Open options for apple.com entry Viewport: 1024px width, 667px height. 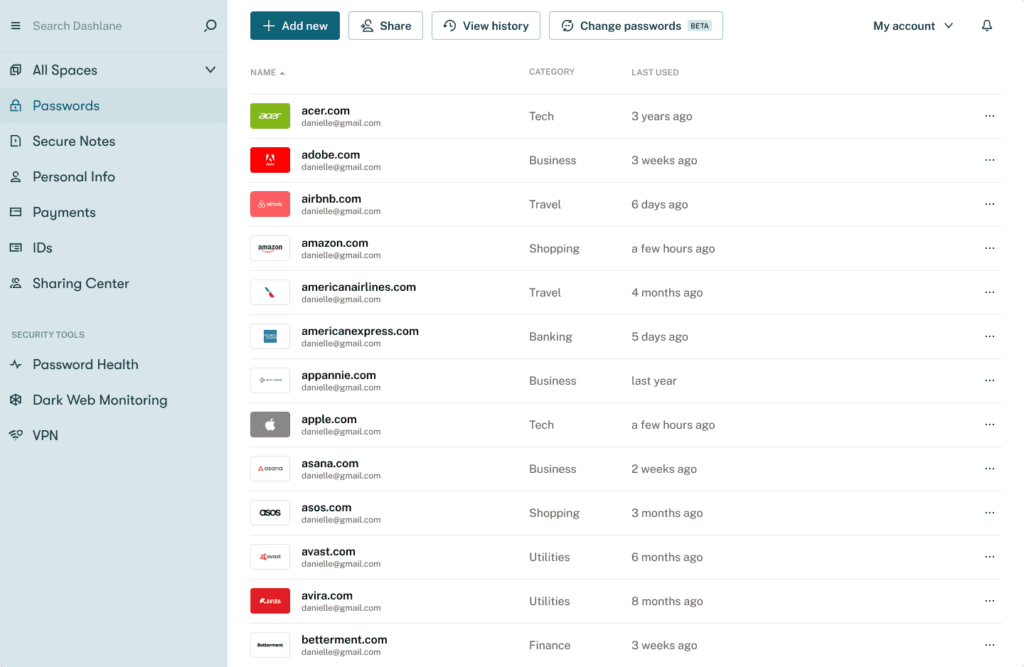[990, 424]
